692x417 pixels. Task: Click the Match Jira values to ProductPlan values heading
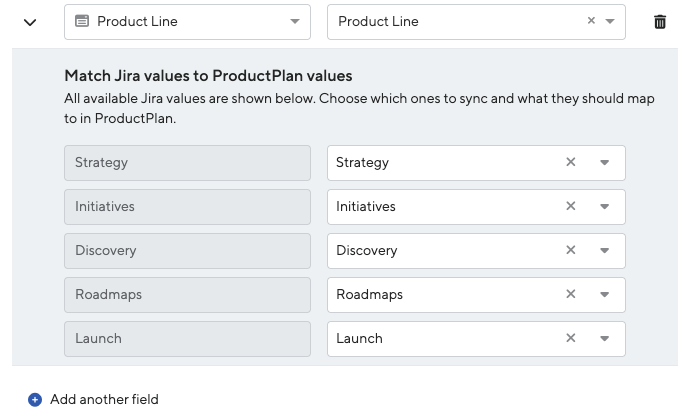point(208,76)
